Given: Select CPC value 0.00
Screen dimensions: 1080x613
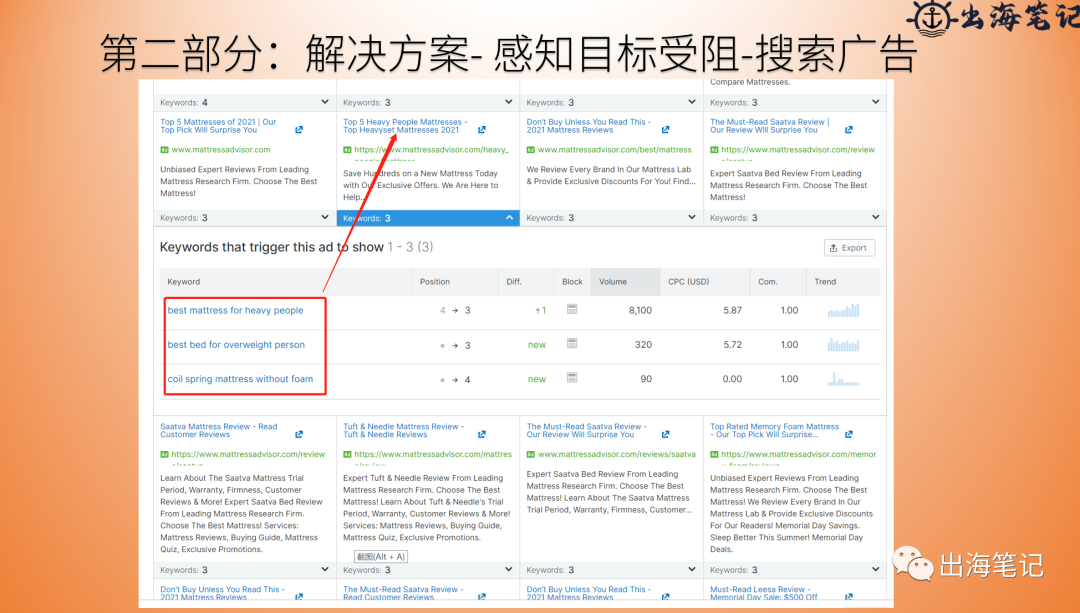Looking at the screenshot, I should click(x=732, y=379).
